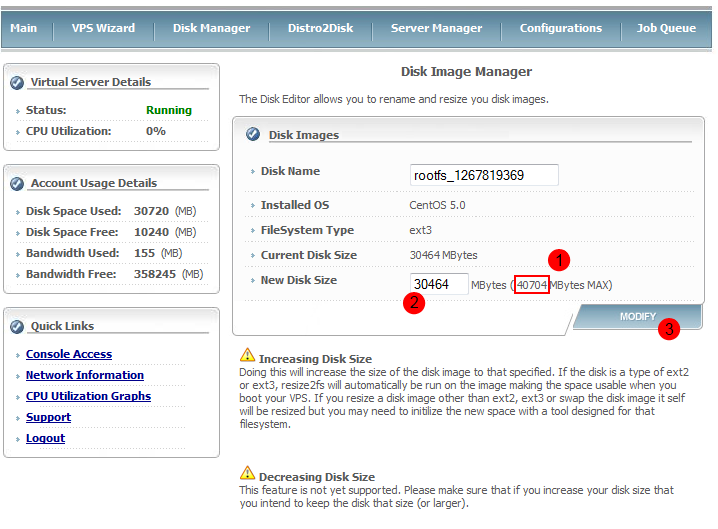Switch to the Disk Manager tab
This screenshot has width=718, height=529.
click(211, 28)
